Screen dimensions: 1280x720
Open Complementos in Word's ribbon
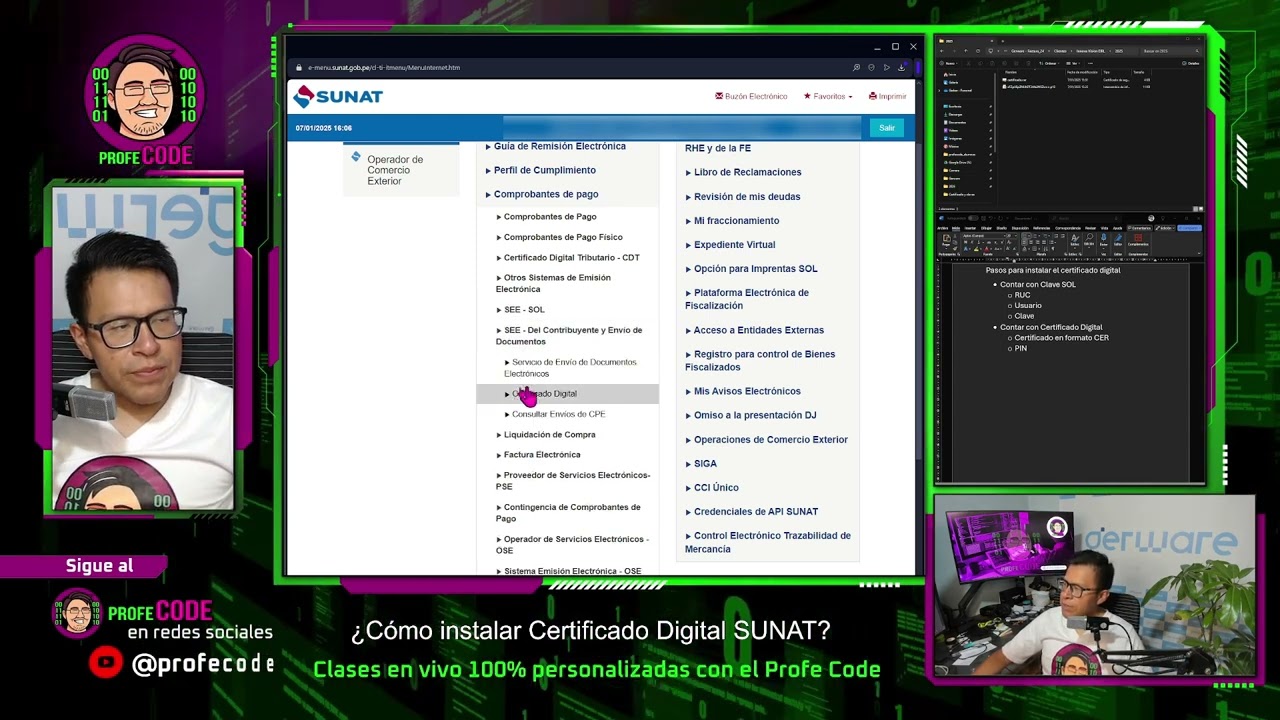[x=1138, y=240]
